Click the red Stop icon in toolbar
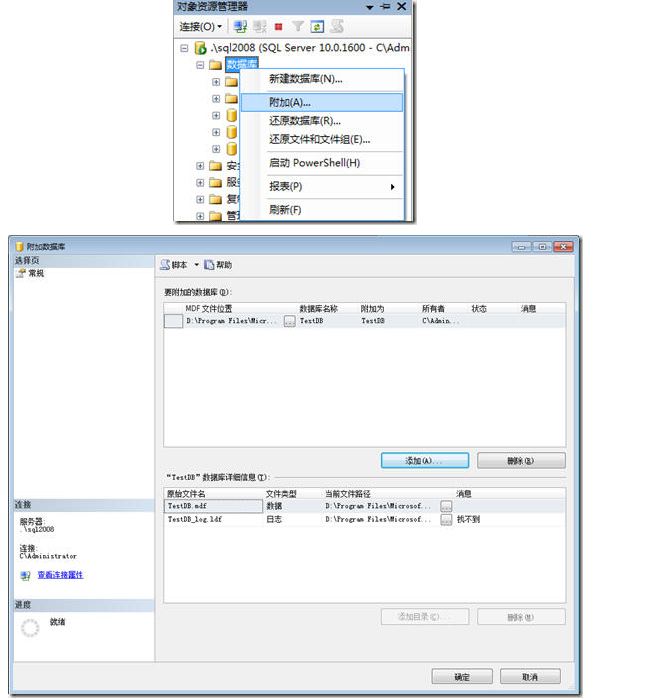 pos(279,27)
